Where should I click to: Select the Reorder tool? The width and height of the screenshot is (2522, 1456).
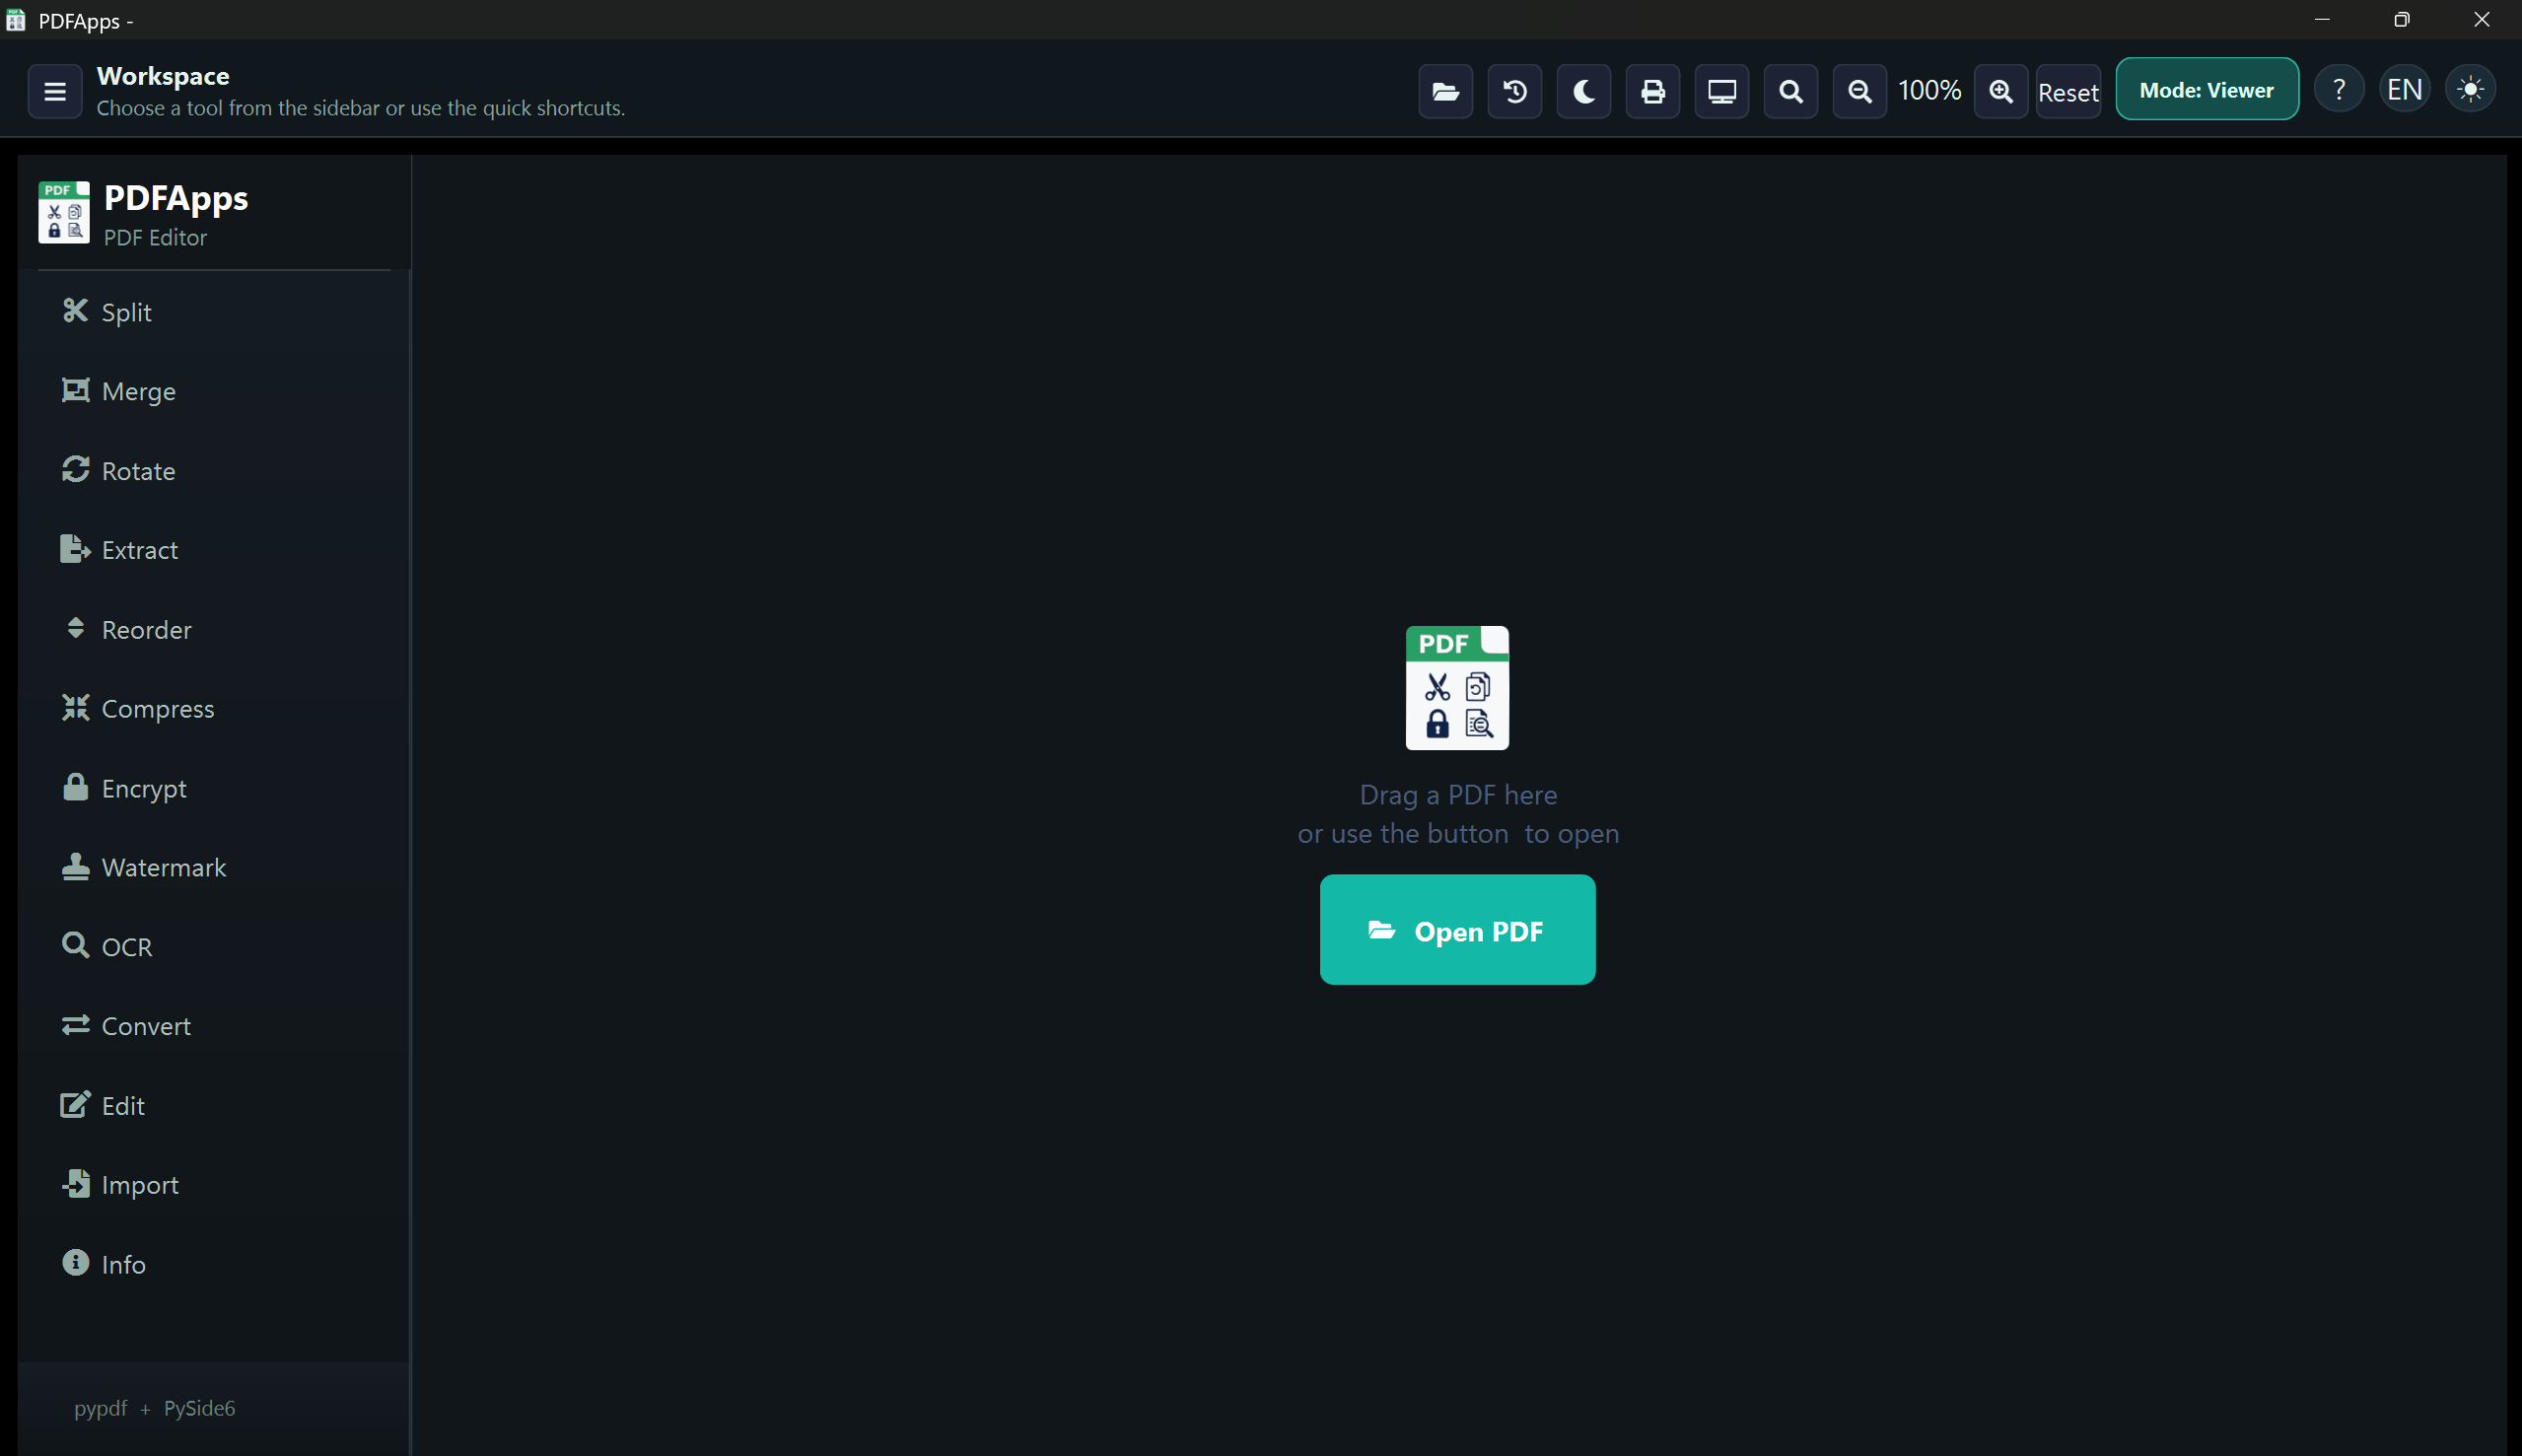click(214, 630)
